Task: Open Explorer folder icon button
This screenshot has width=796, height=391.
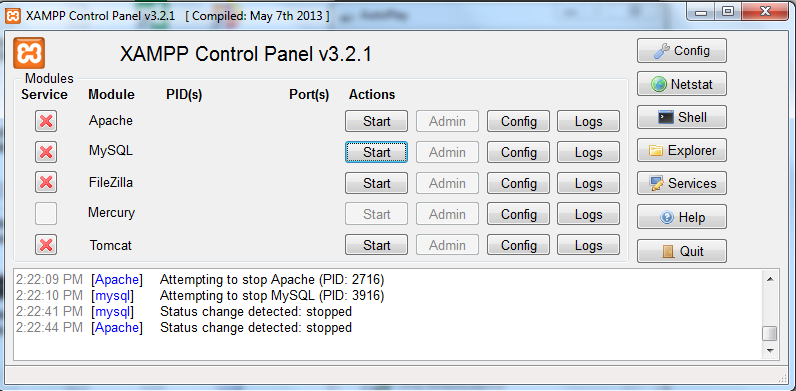Action: tap(682, 150)
